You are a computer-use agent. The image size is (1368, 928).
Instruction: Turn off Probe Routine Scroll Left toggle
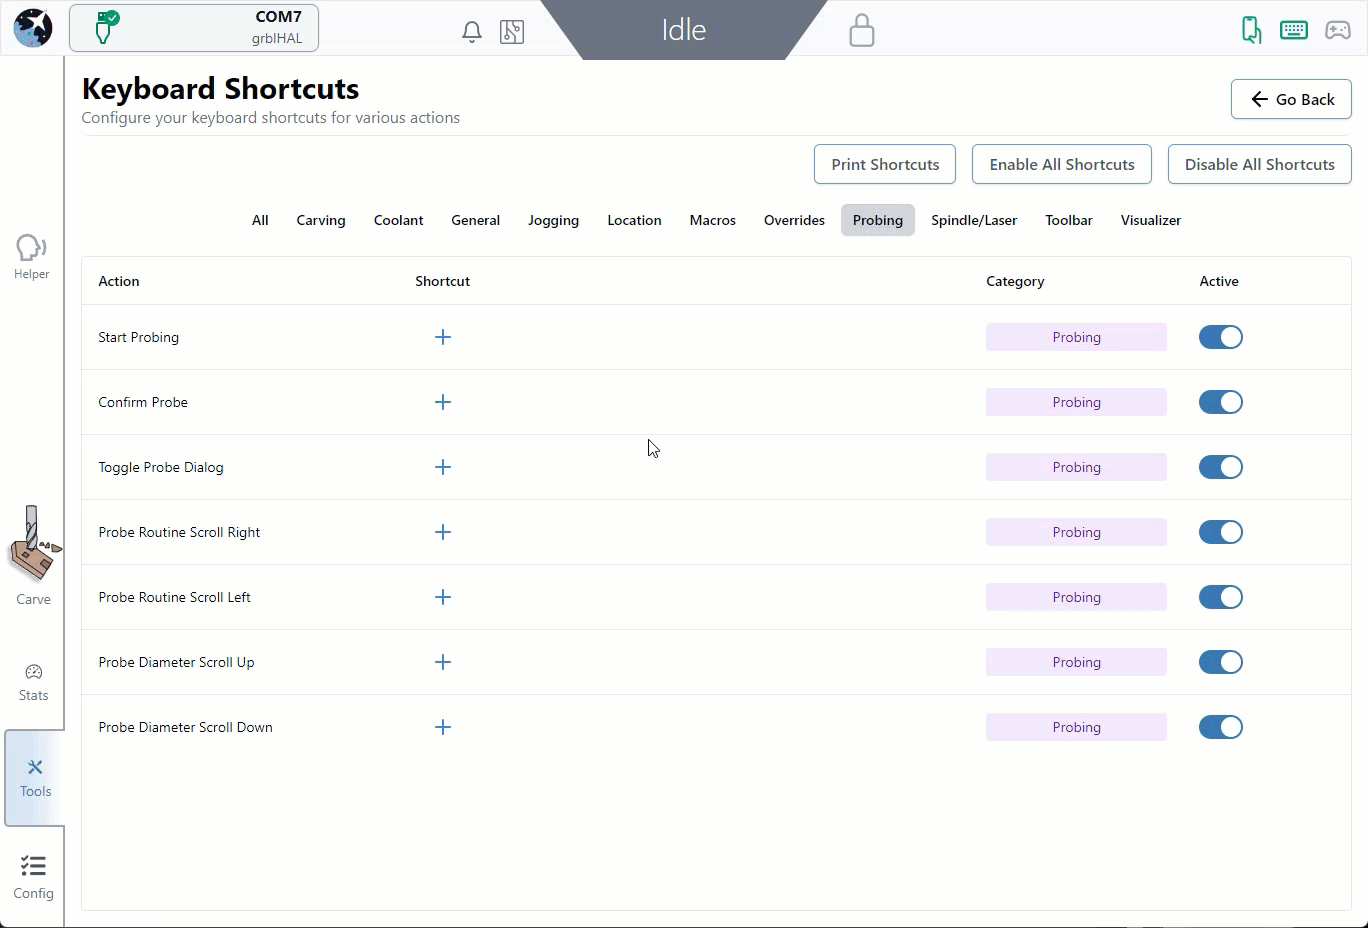[1220, 597]
